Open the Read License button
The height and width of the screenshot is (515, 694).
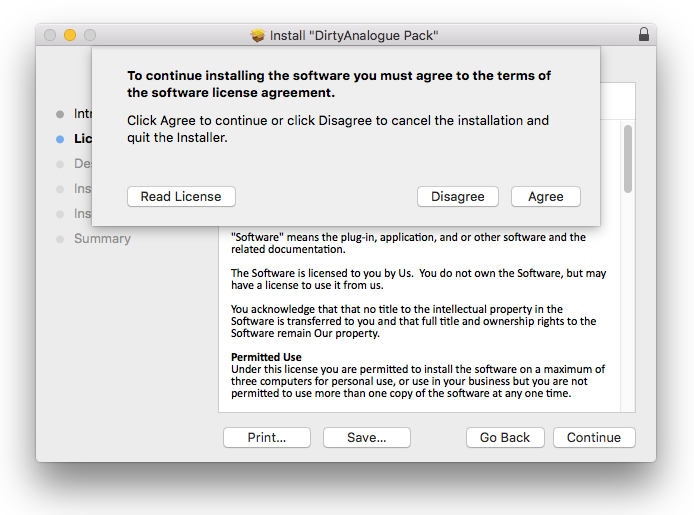[181, 196]
